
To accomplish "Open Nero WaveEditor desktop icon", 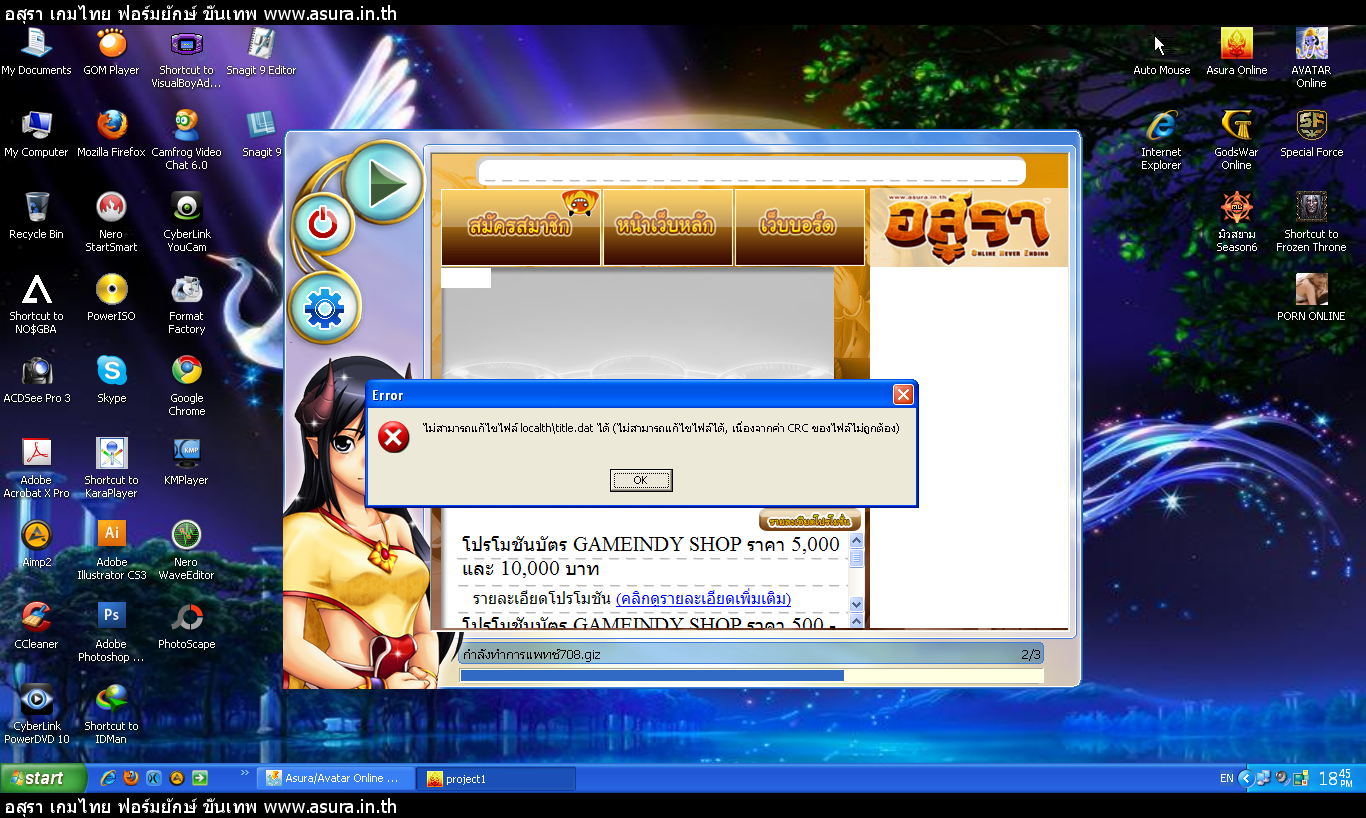I will (186, 550).
